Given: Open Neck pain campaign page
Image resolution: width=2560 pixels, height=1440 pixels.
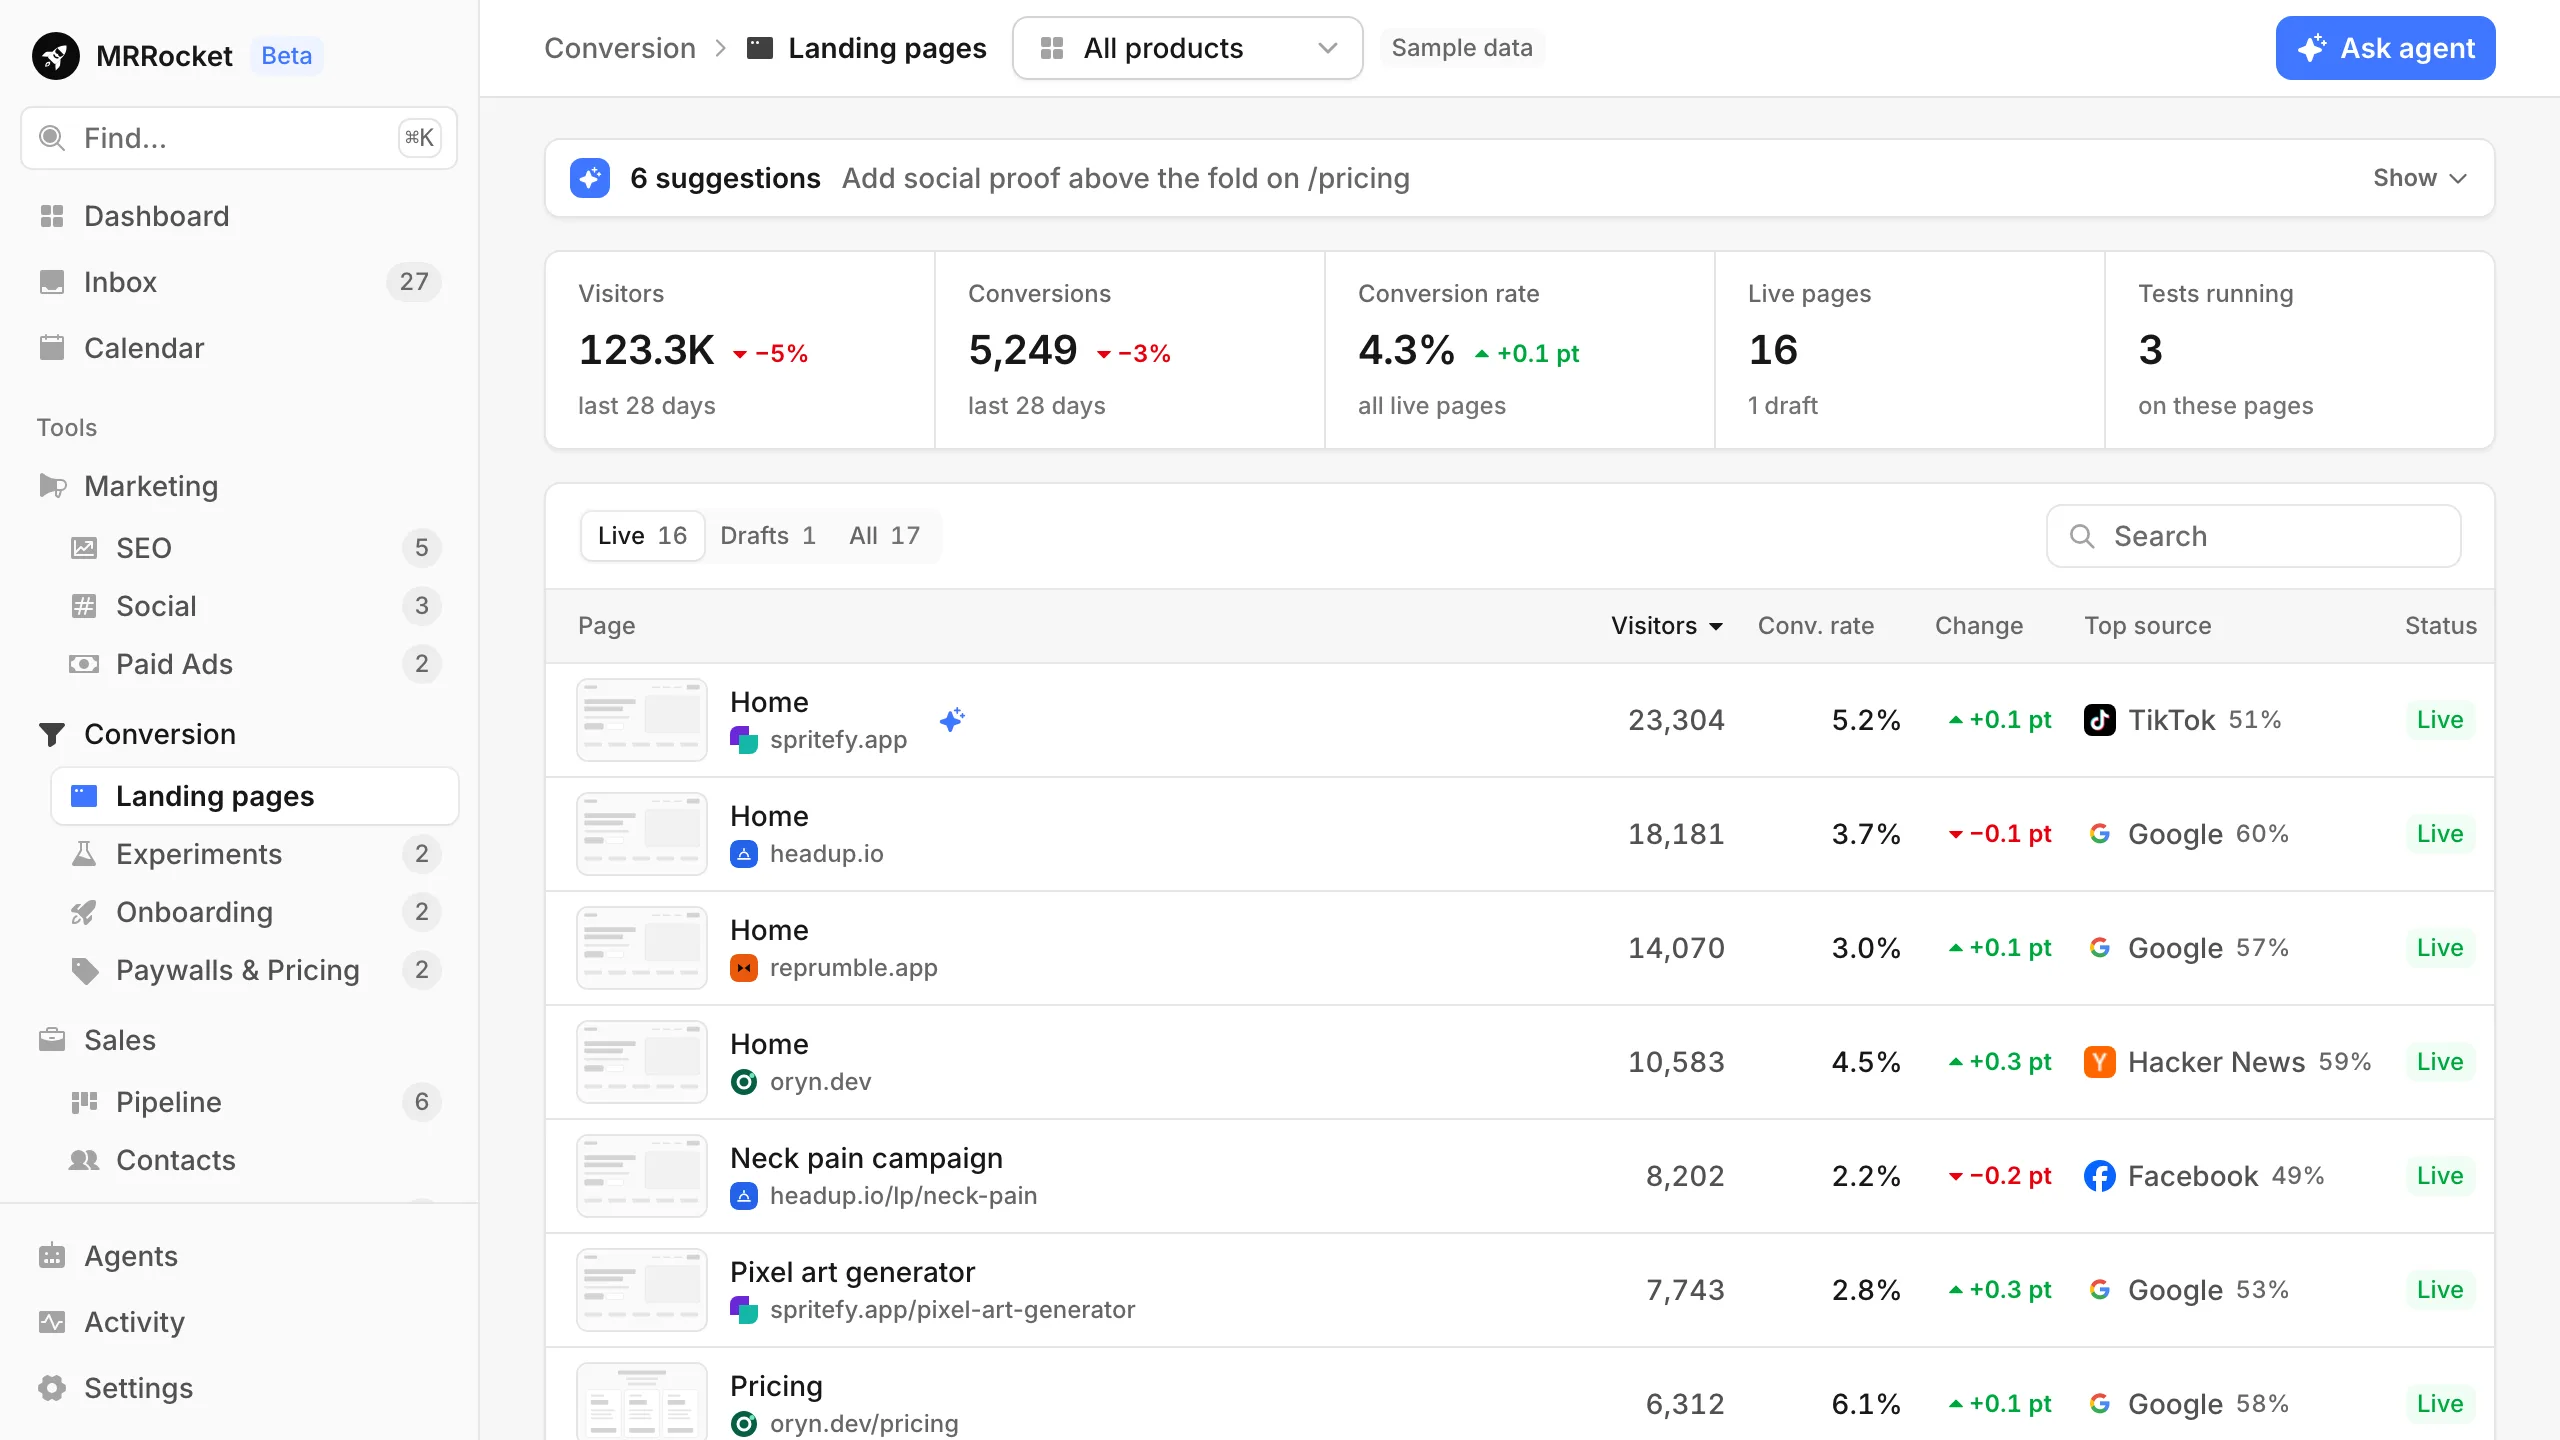Looking at the screenshot, I should click(x=1520, y=1176).
